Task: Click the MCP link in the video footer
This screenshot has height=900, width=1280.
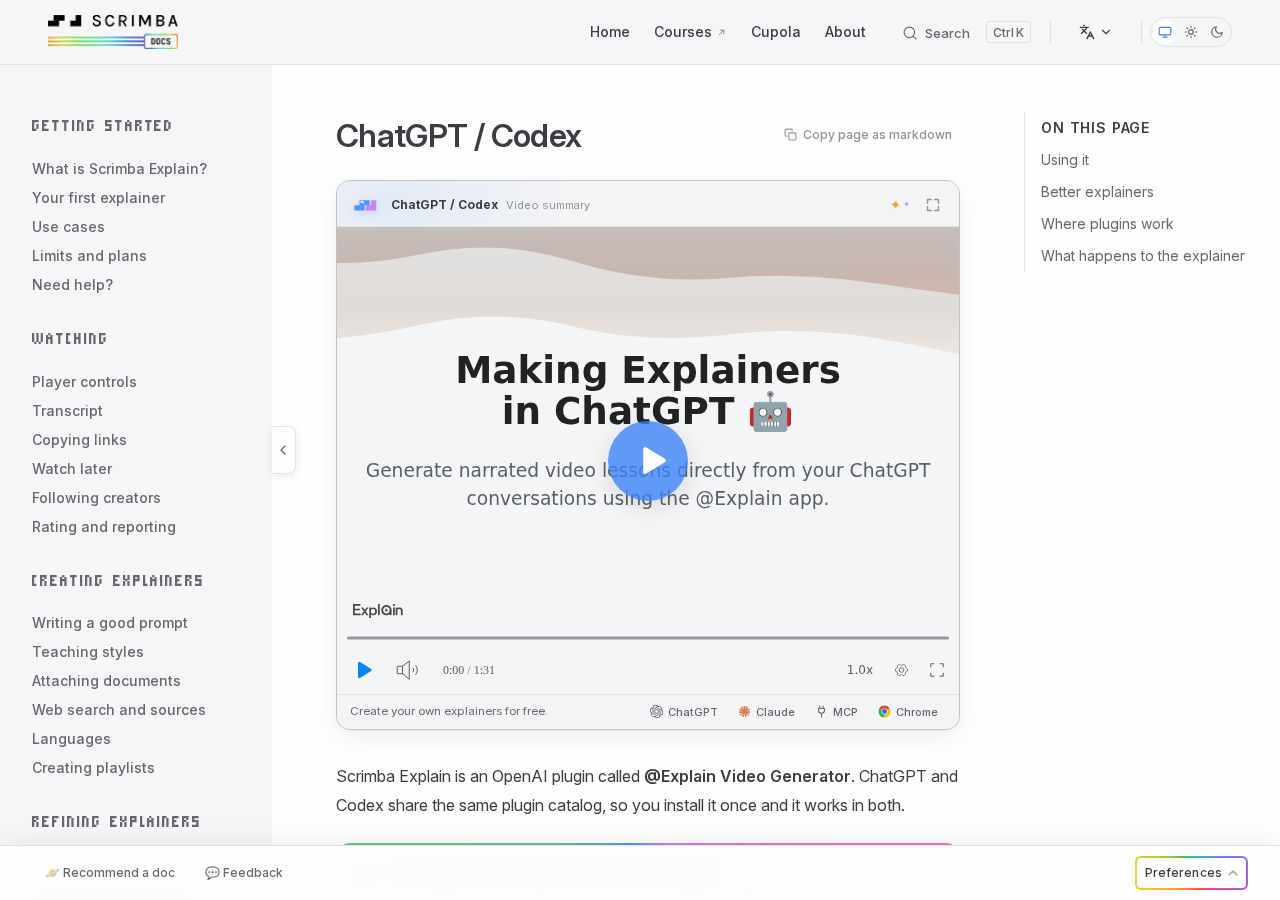Action: pyautogui.click(x=837, y=712)
